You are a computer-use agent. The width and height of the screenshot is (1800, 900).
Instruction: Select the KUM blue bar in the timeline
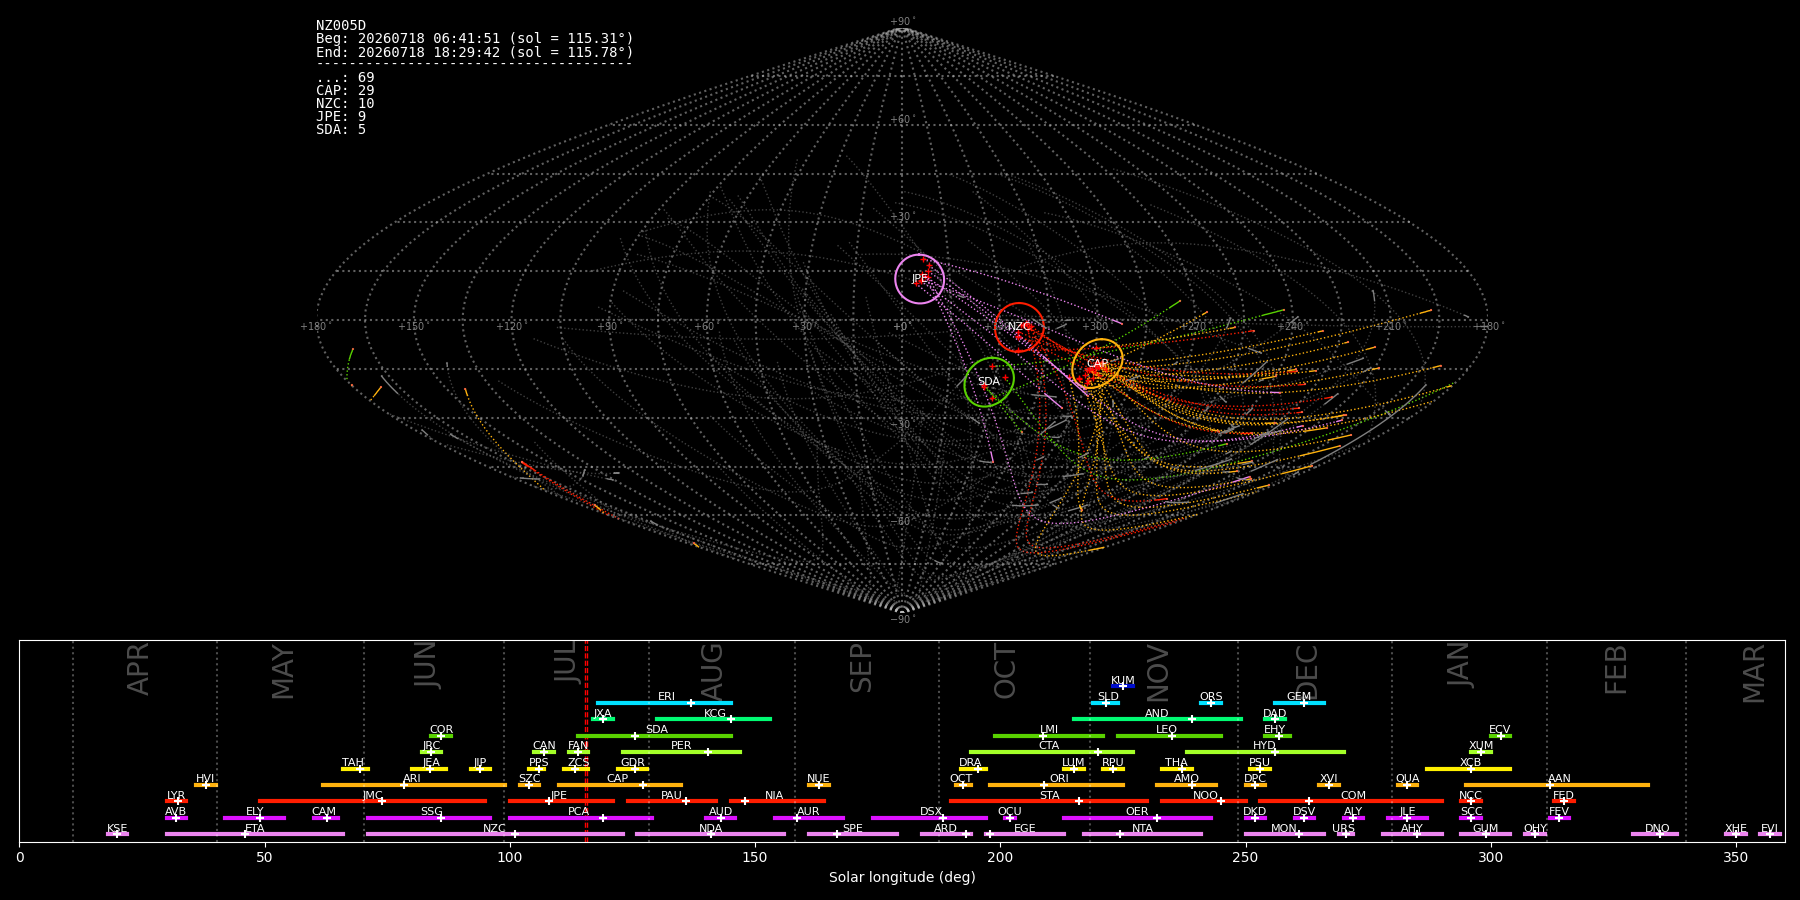click(x=1123, y=686)
